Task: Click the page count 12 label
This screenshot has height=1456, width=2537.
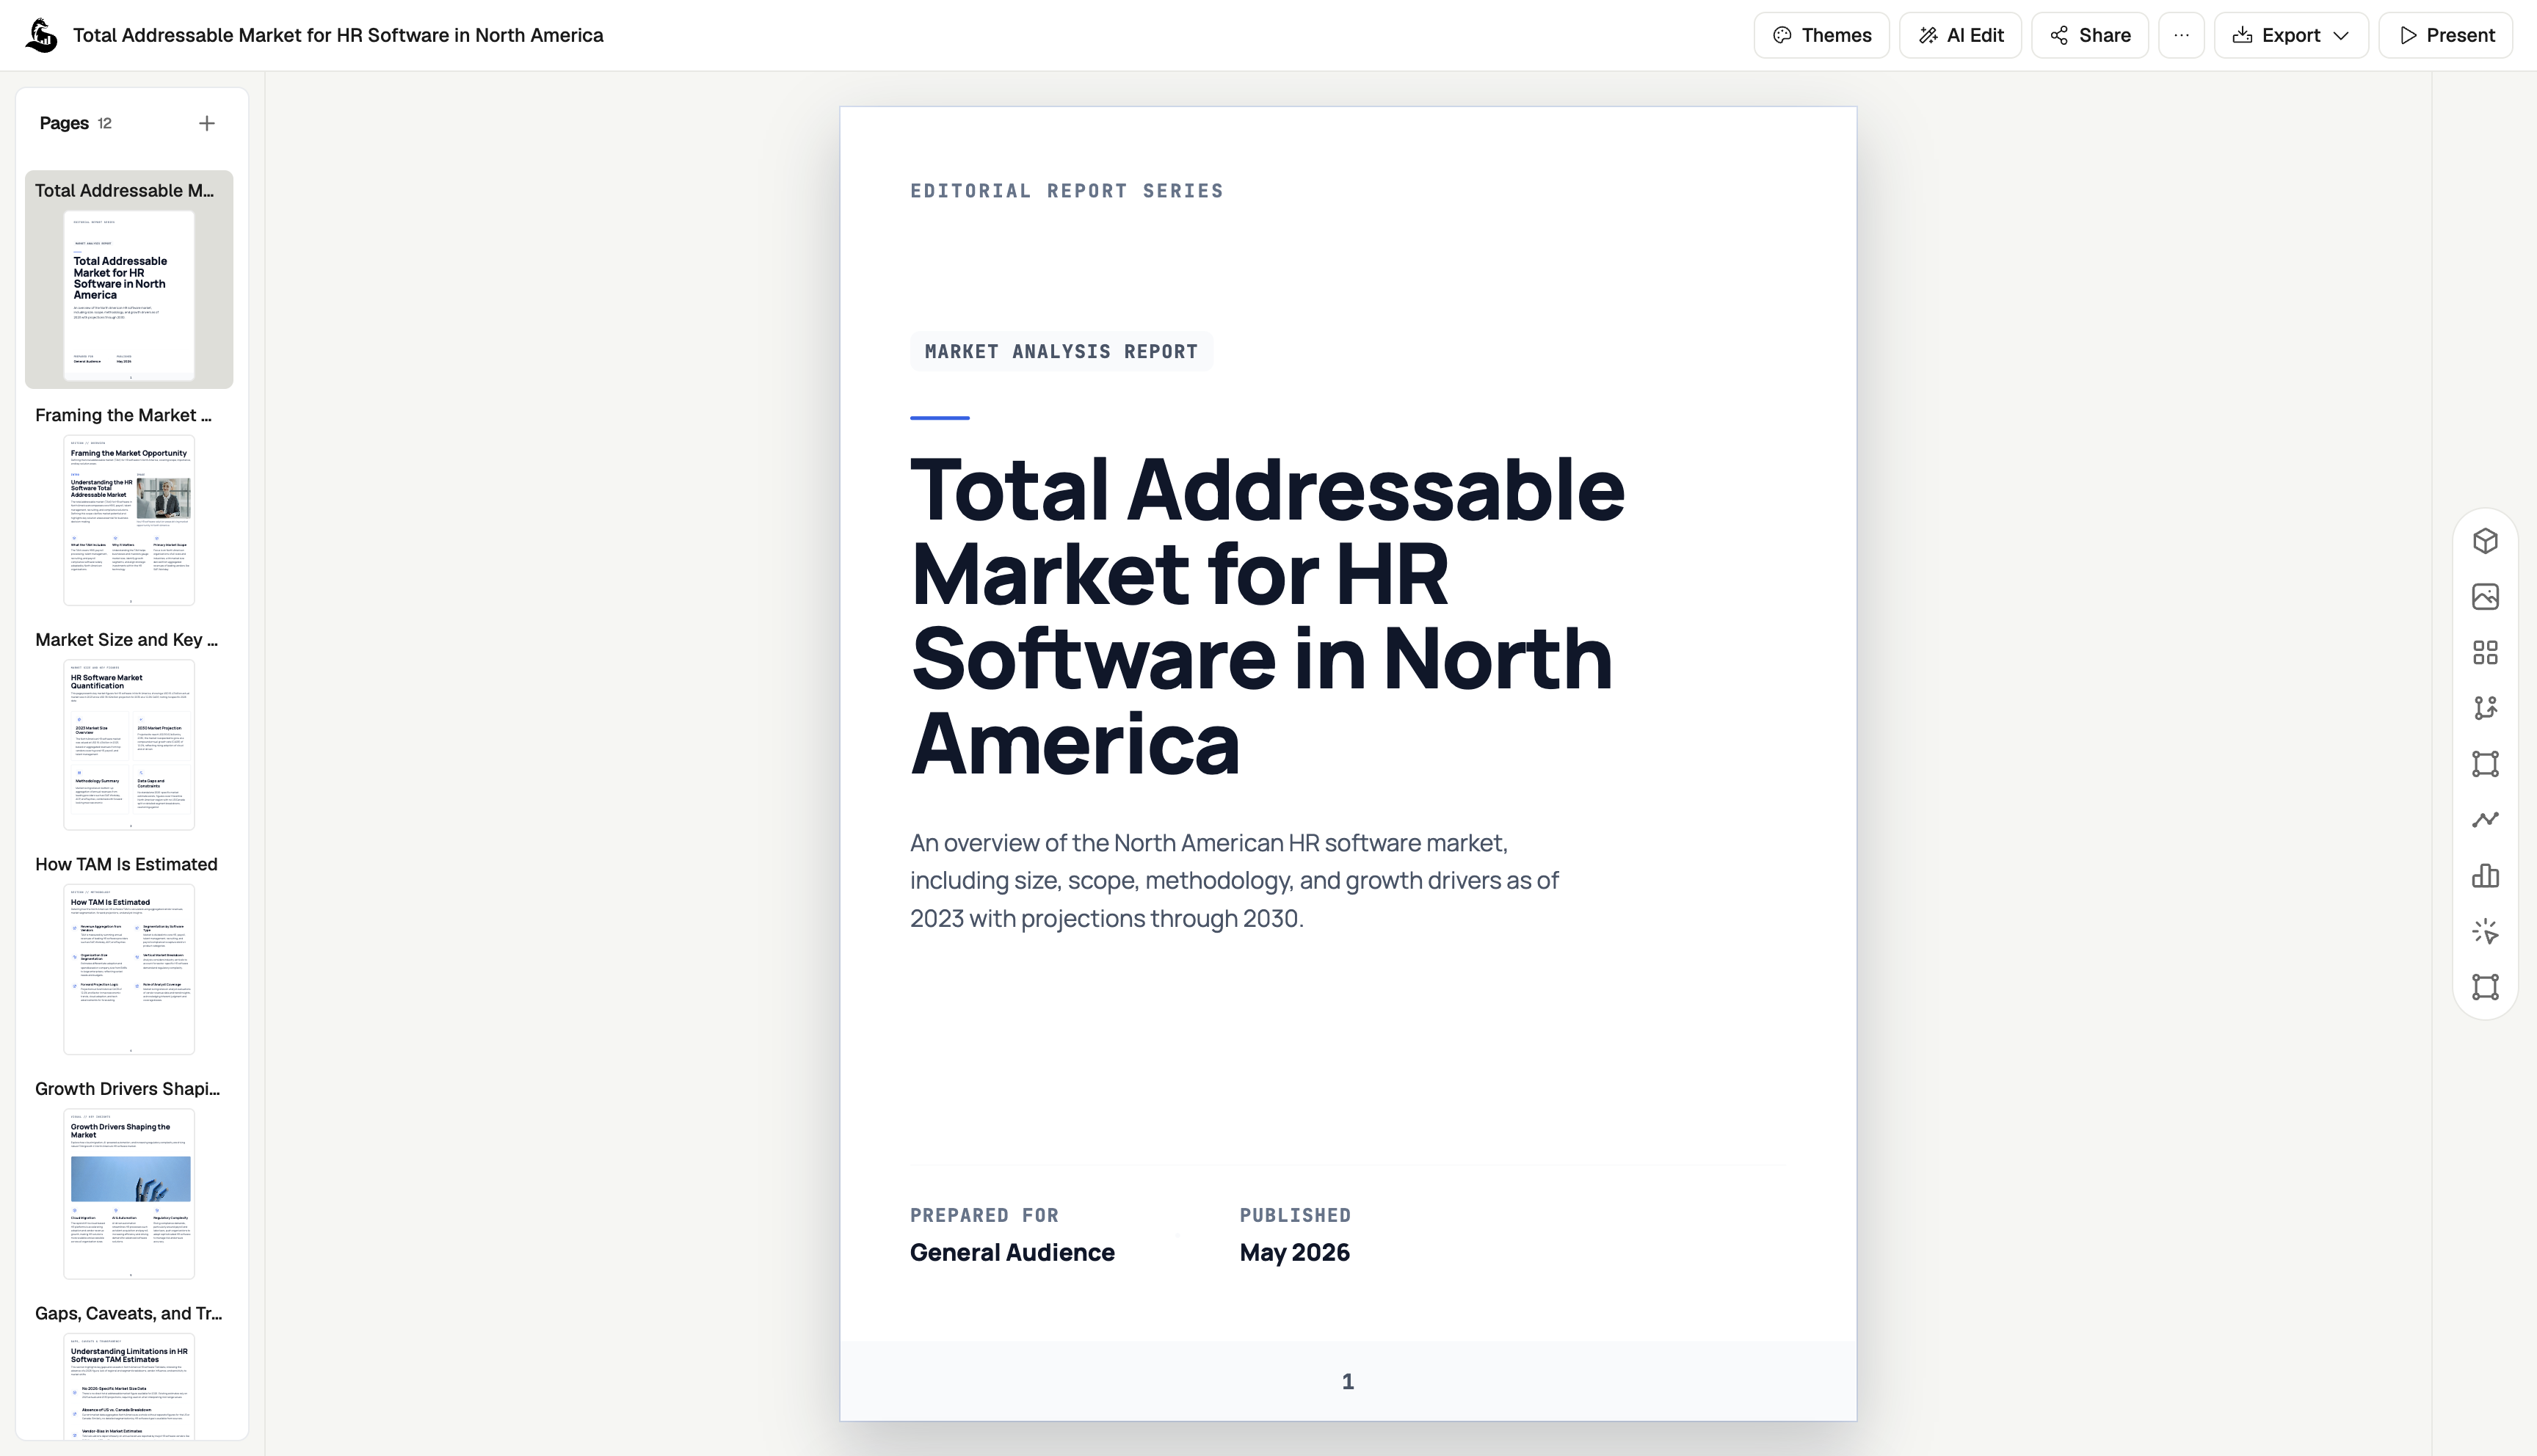Action: point(104,123)
